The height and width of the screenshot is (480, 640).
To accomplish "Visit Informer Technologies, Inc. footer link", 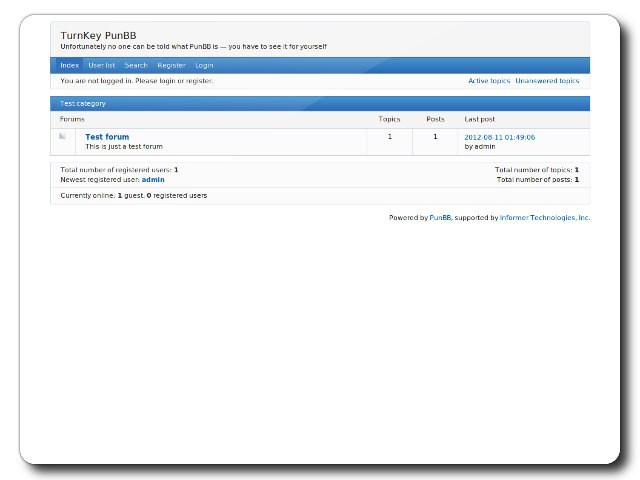I will click(x=545, y=217).
